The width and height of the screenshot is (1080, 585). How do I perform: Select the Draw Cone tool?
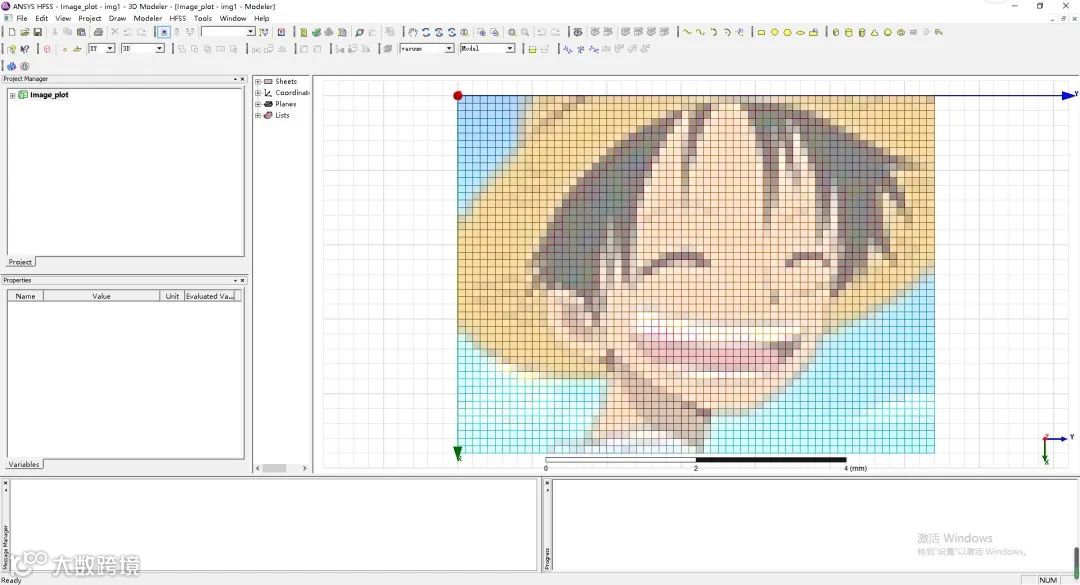coord(875,32)
